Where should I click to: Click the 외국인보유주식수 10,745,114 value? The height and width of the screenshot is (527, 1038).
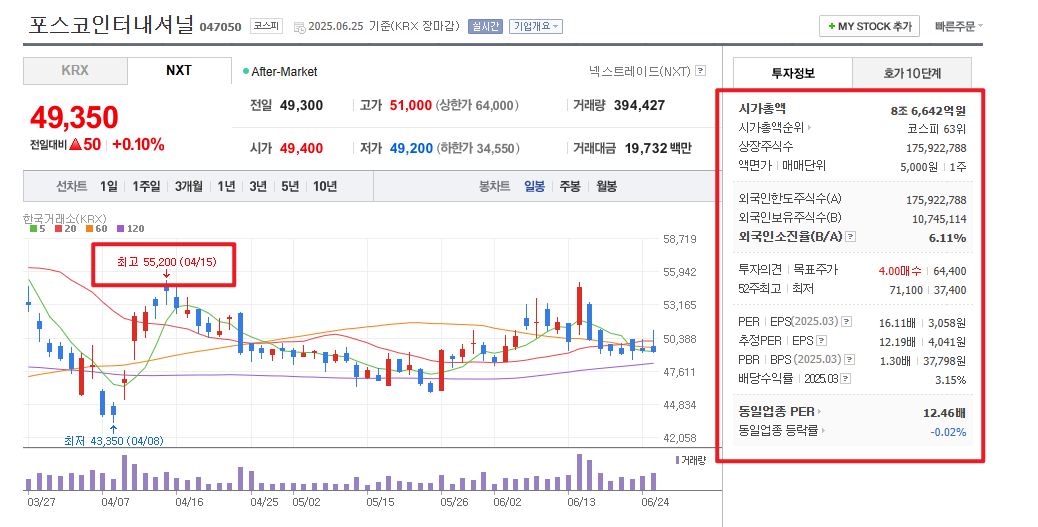point(939,219)
